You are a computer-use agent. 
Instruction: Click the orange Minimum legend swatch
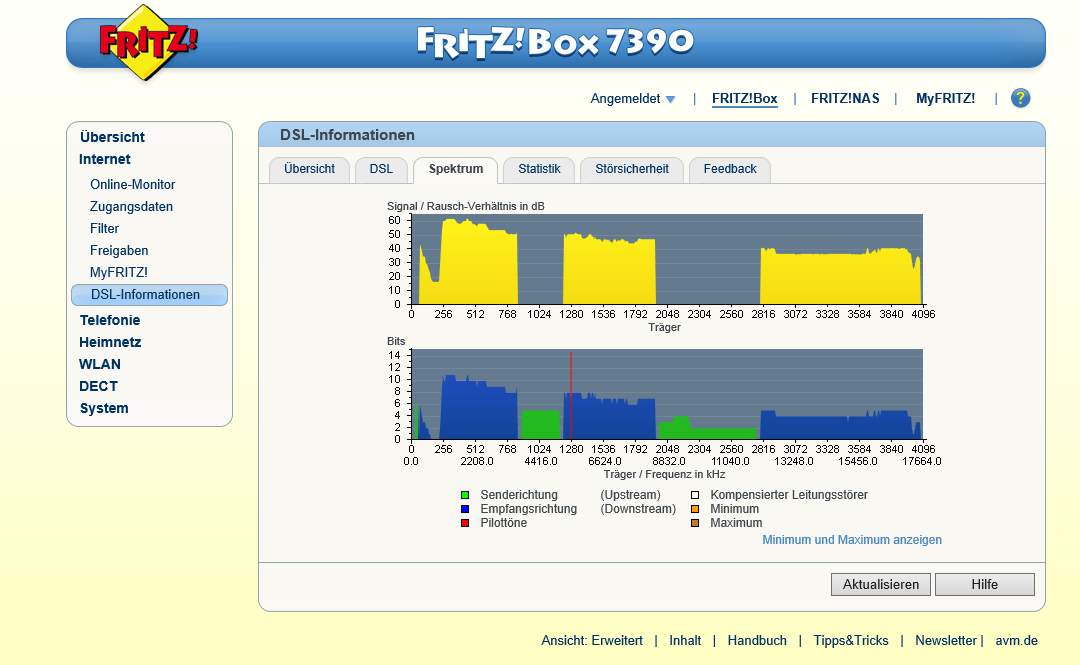point(695,509)
